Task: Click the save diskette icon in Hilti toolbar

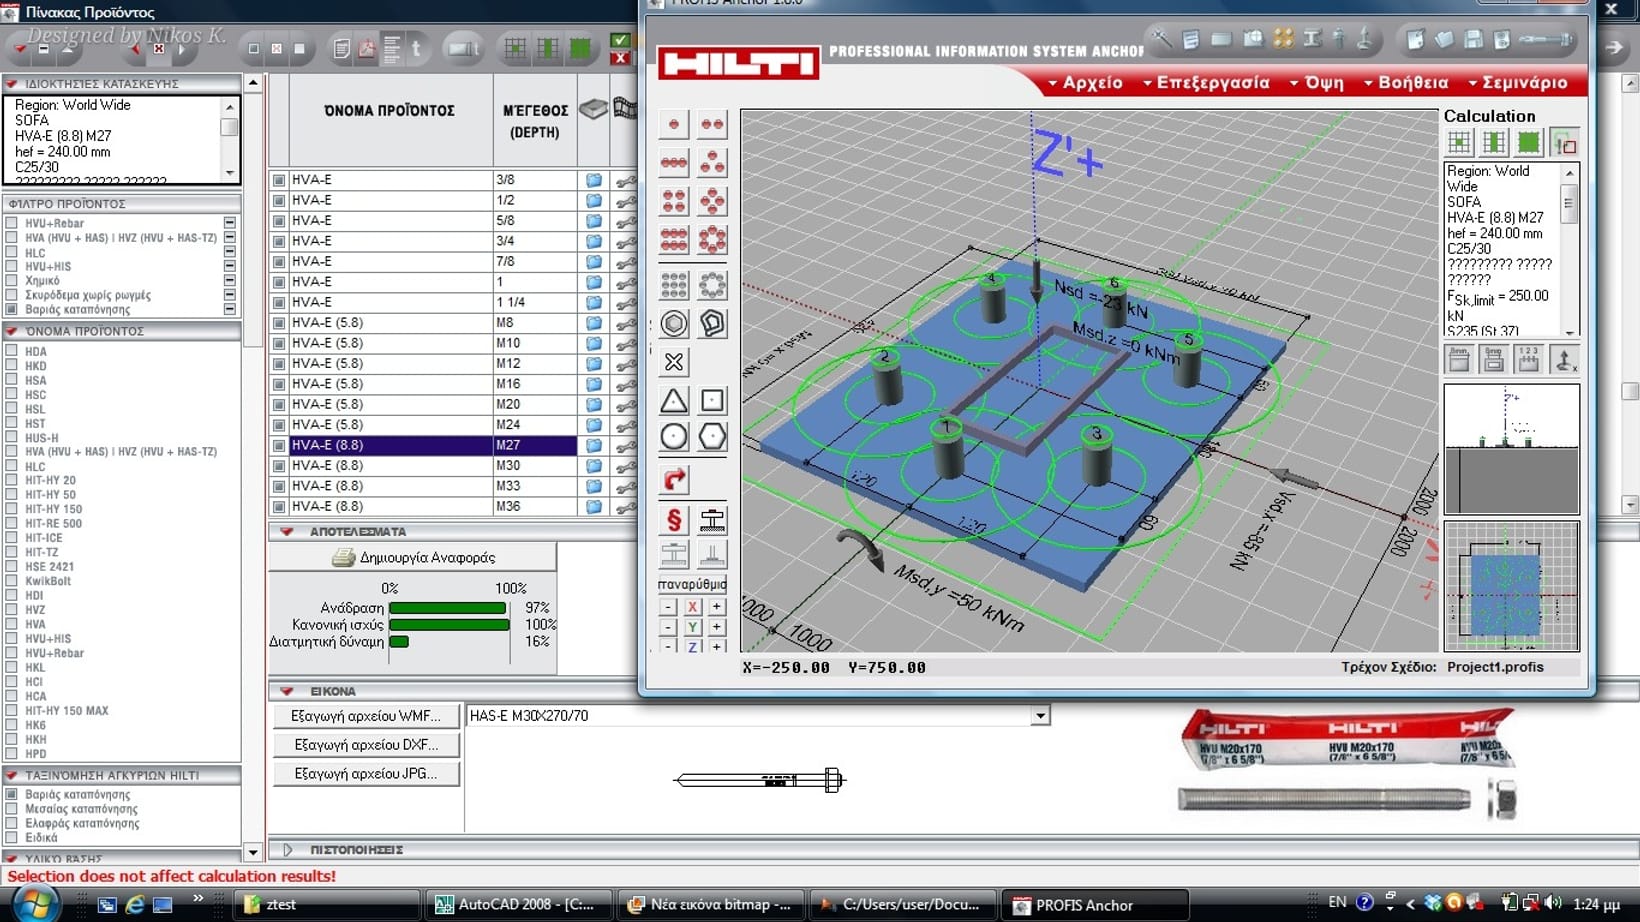Action: coord(1473,39)
